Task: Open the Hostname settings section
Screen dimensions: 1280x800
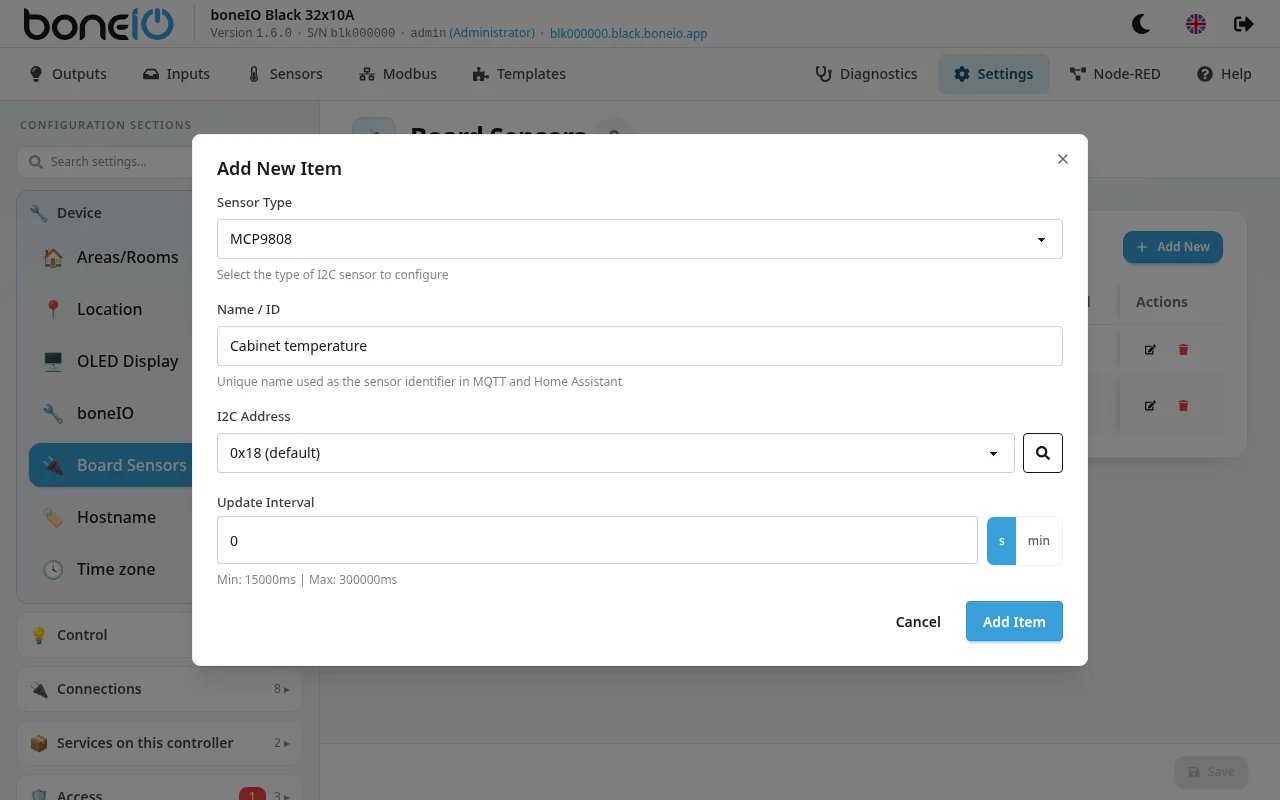Action: (110, 517)
